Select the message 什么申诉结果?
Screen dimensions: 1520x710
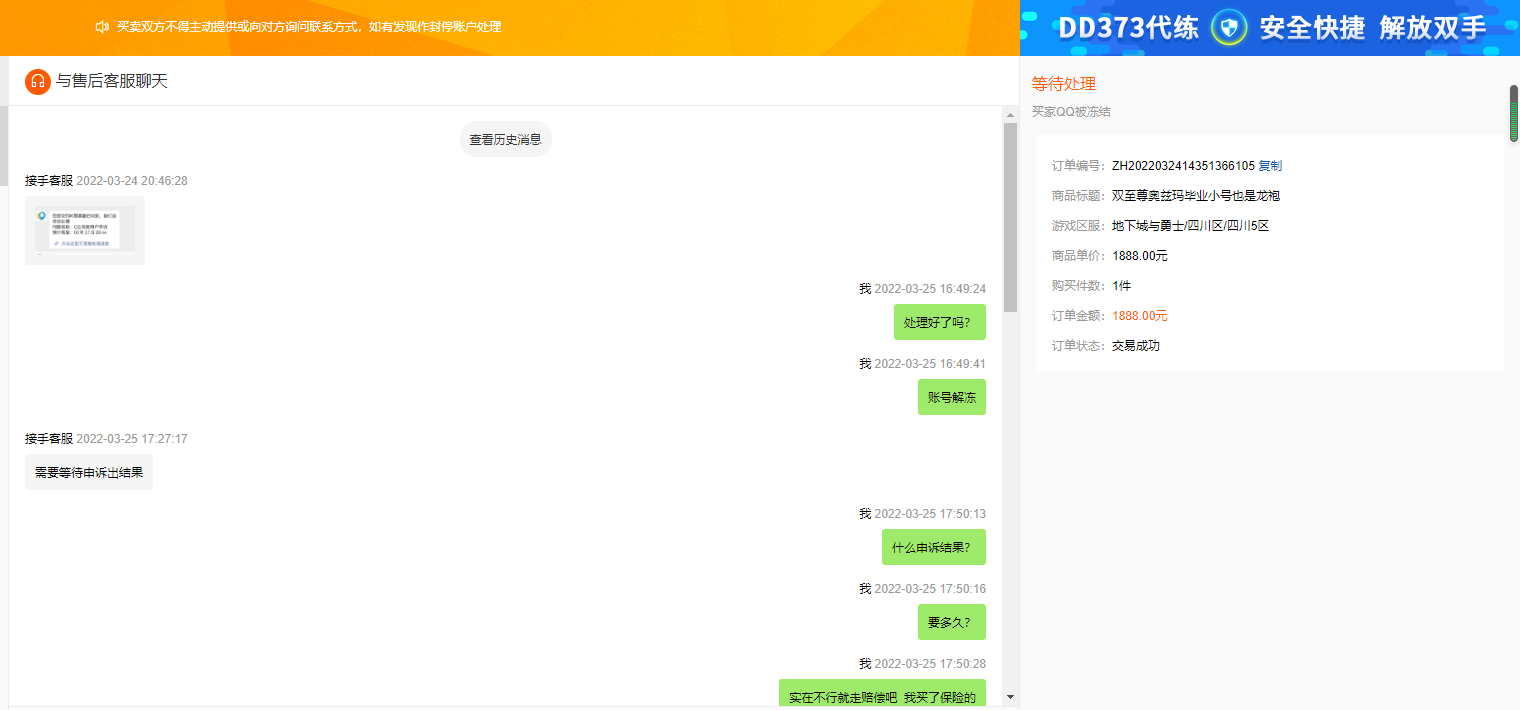[933, 547]
